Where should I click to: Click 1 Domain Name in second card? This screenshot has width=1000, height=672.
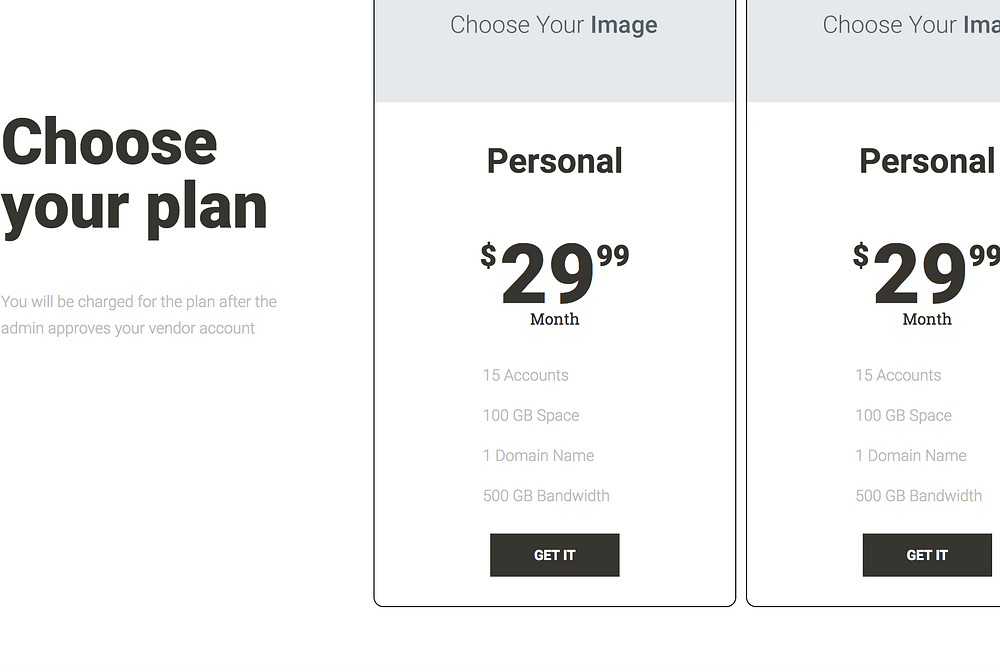click(911, 455)
